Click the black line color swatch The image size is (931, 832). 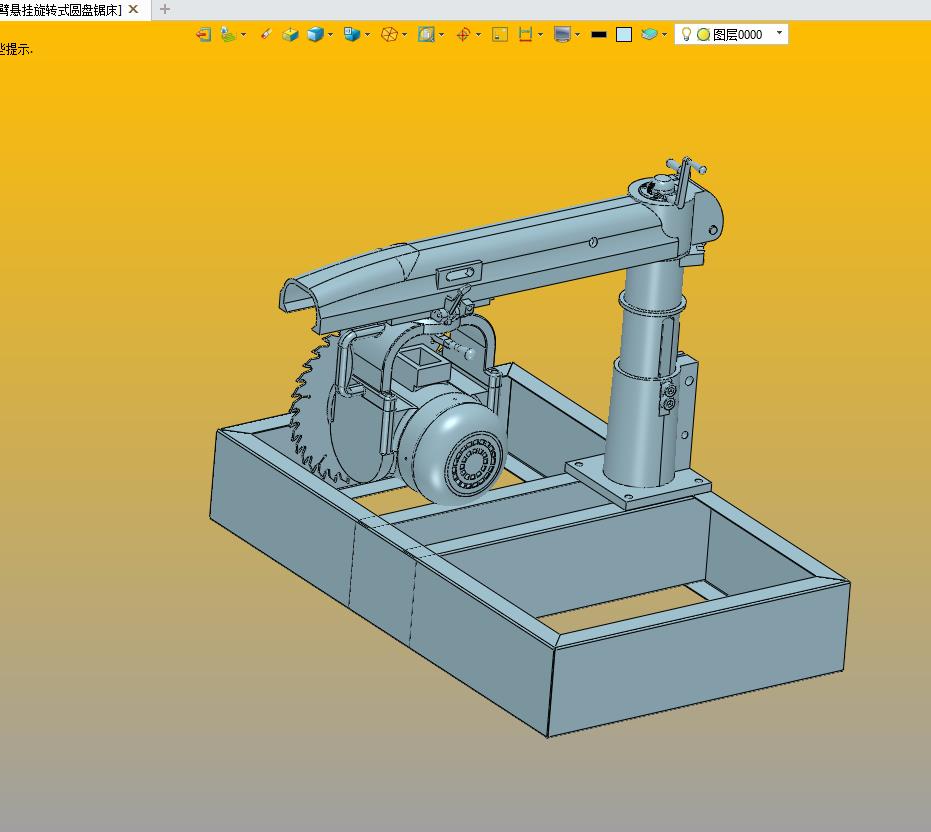coord(599,35)
